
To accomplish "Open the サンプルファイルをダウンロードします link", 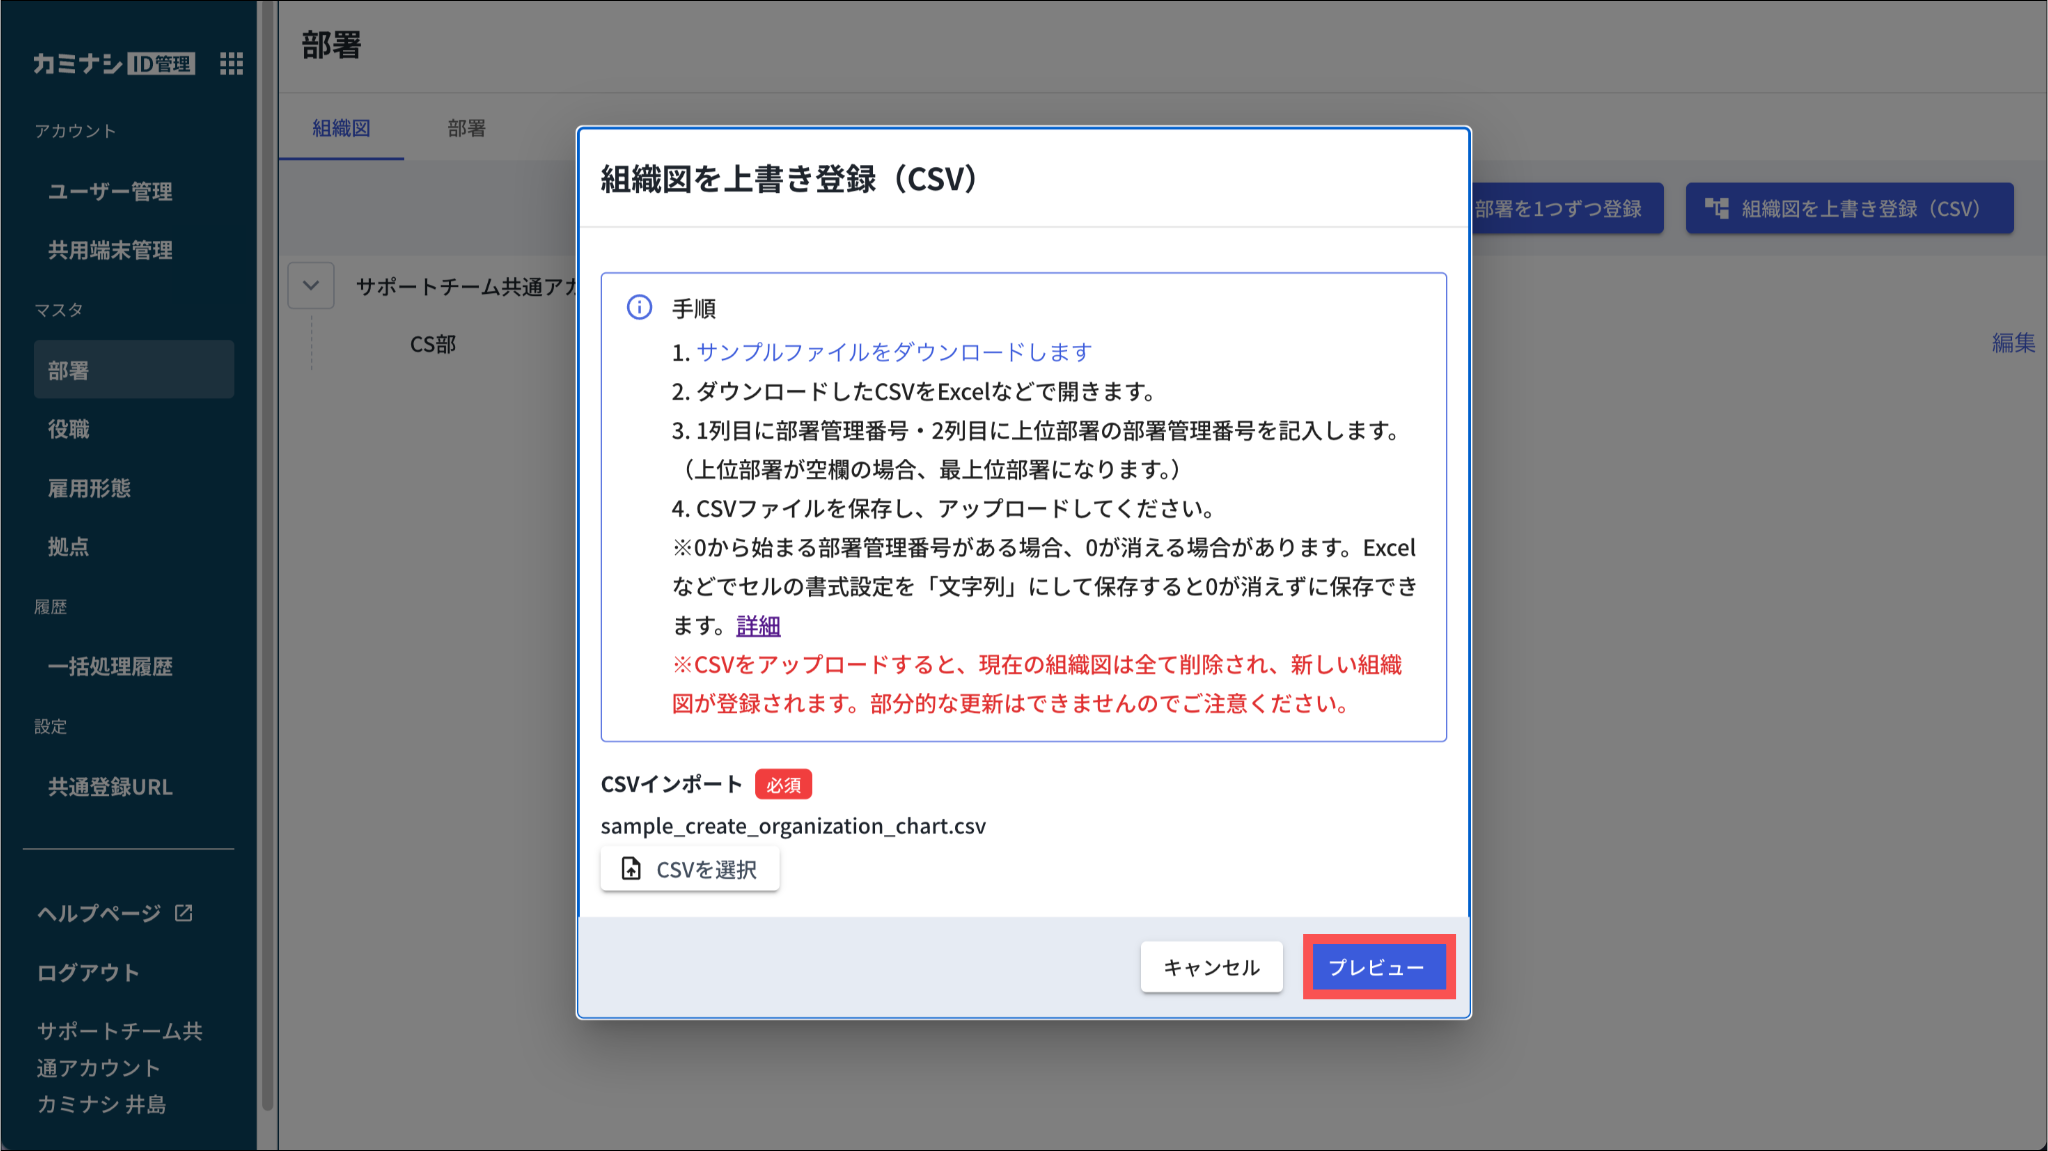I will pyautogui.click(x=893, y=352).
